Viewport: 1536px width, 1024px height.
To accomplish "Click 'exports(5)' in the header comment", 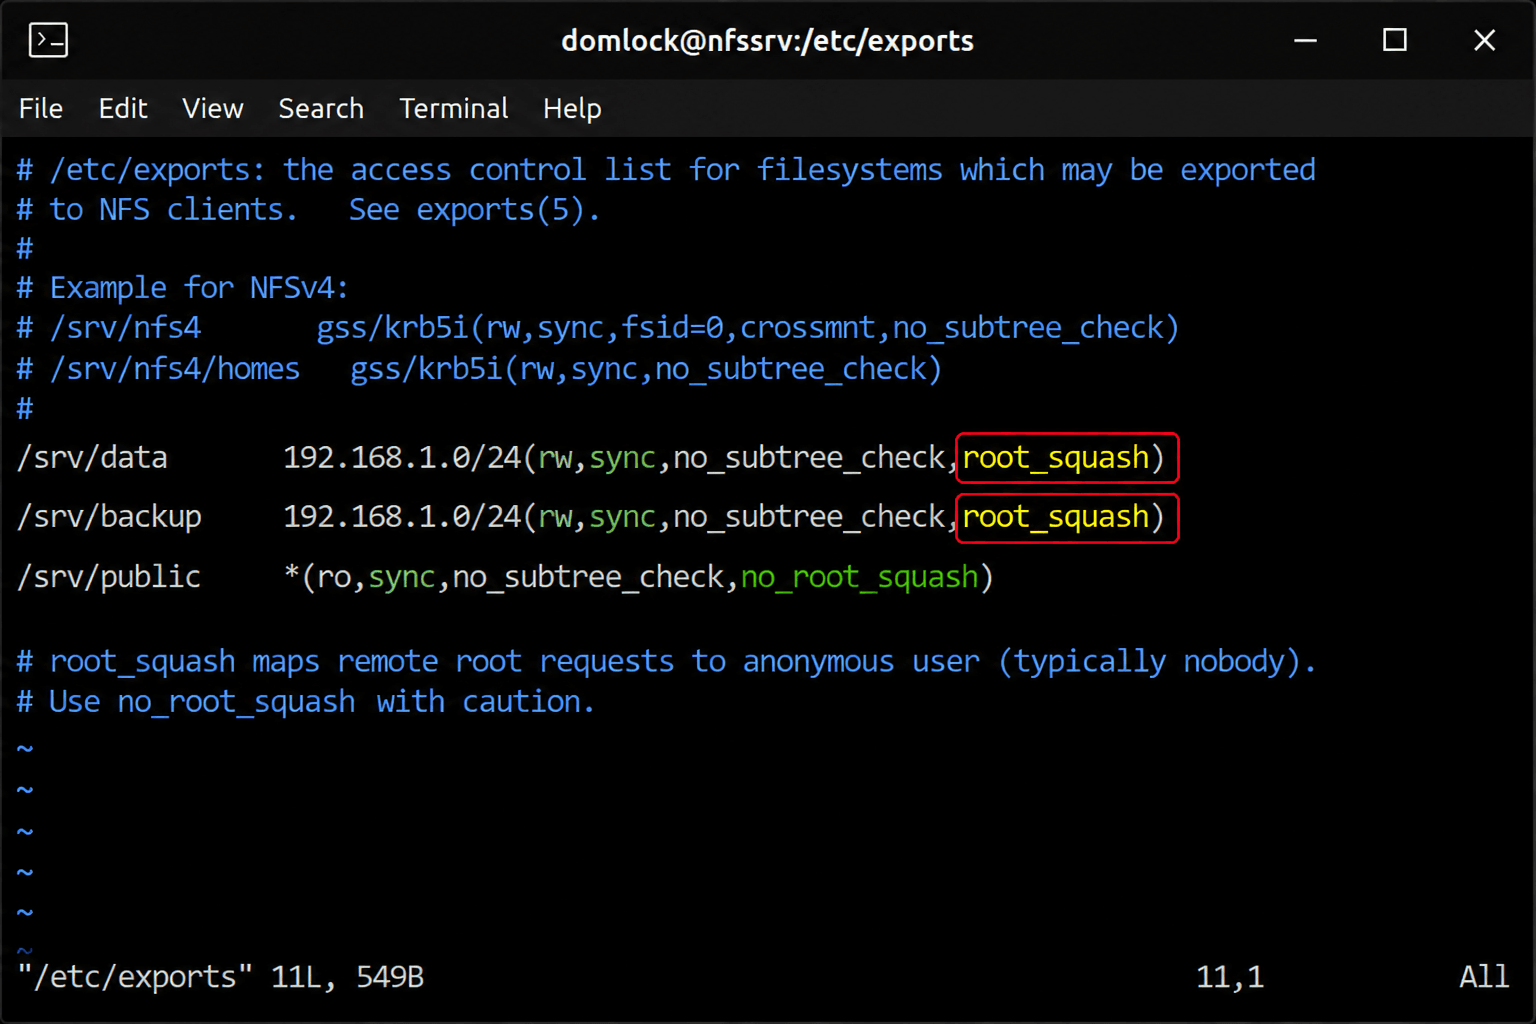I will tap(500, 210).
